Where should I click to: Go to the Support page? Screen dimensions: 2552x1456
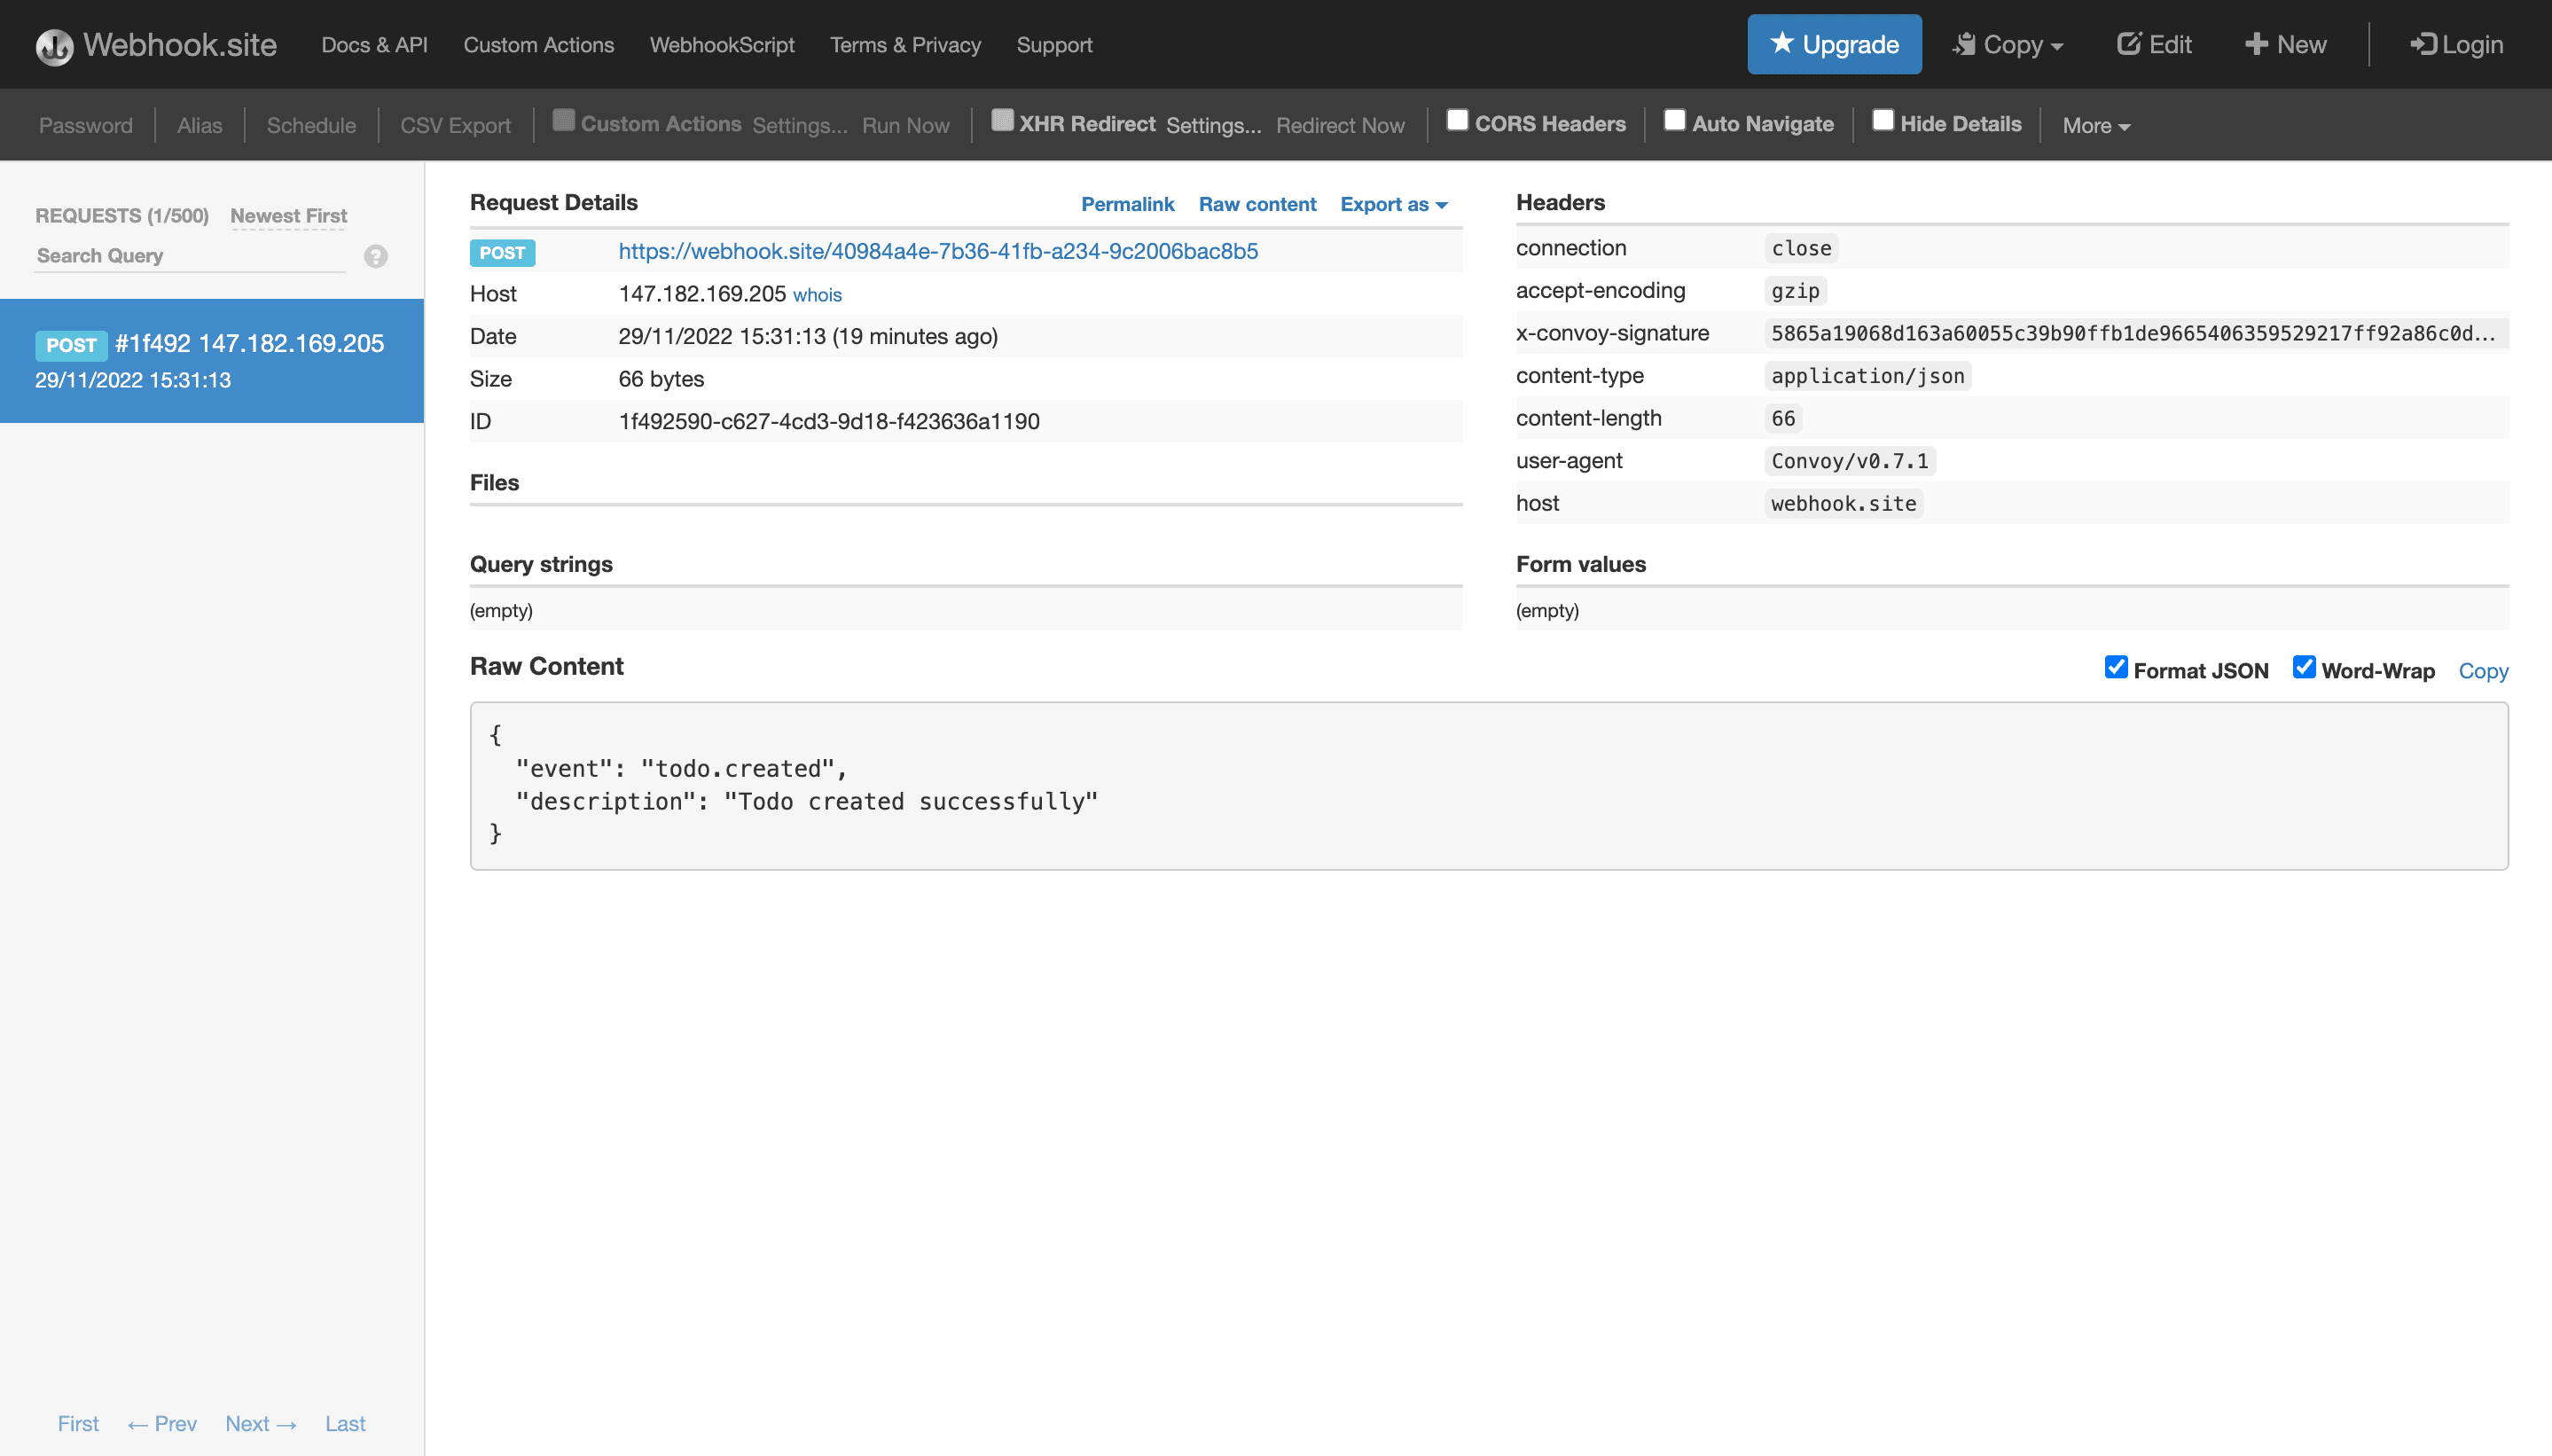tap(1054, 44)
